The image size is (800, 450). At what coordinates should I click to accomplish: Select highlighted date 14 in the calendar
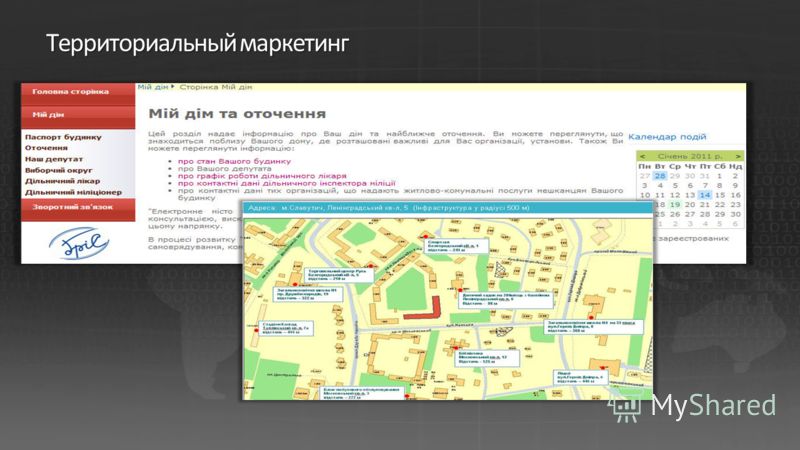tap(705, 195)
